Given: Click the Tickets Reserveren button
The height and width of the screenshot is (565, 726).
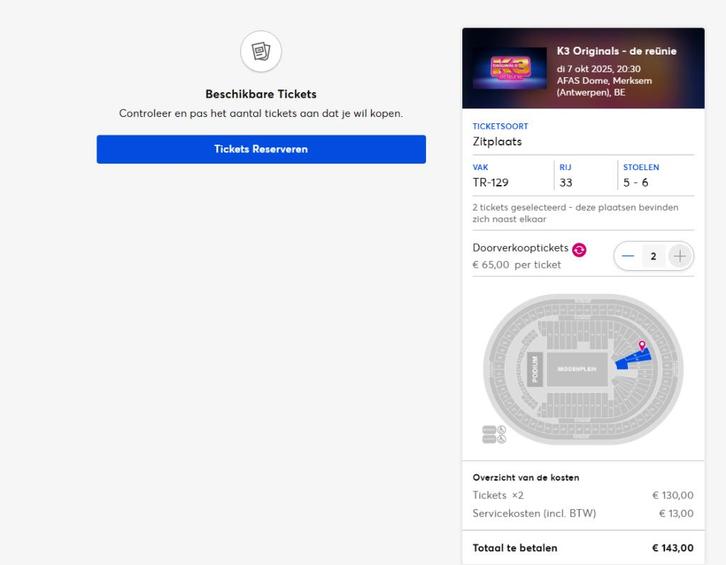Looking at the screenshot, I should tap(261, 149).
